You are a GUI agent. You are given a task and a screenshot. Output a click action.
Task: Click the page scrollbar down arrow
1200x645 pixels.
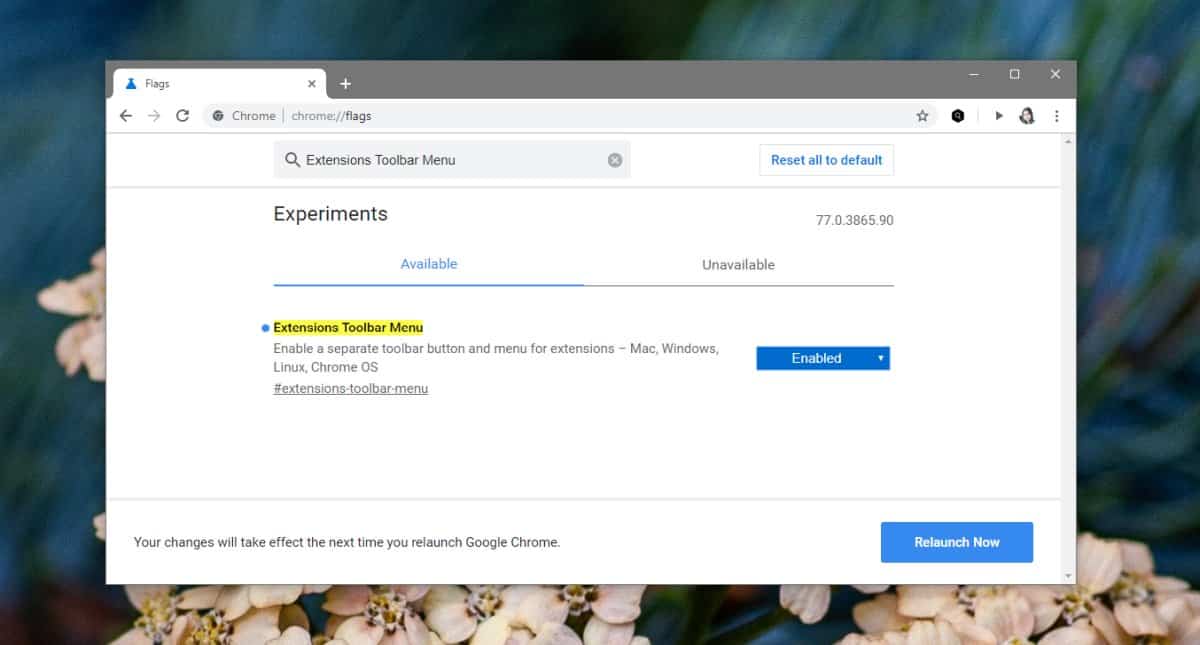1069,576
